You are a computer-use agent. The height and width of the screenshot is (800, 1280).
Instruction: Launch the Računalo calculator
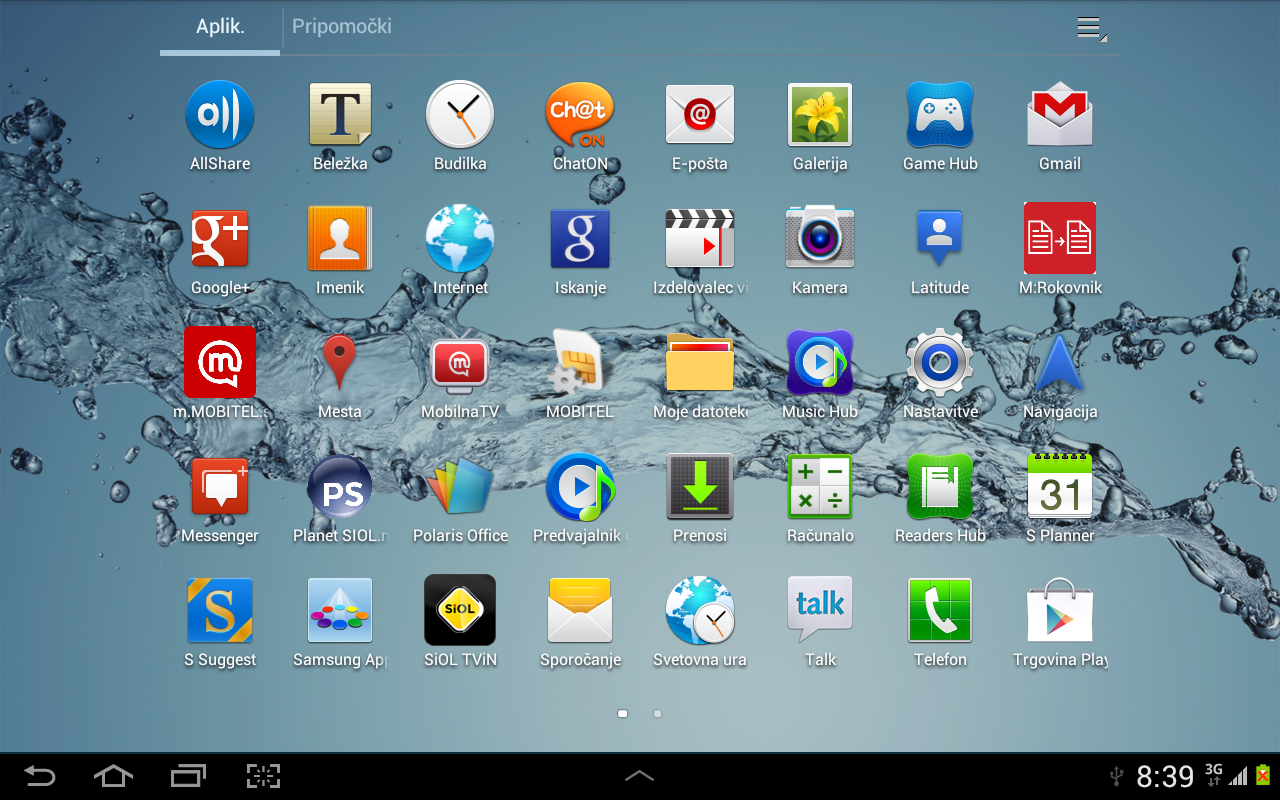click(820, 487)
